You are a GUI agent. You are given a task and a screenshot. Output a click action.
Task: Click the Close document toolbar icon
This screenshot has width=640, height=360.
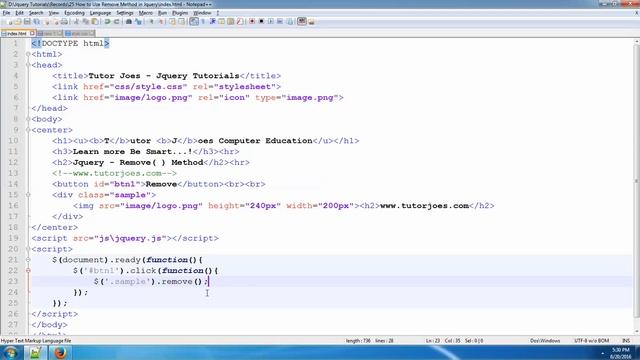47,22
